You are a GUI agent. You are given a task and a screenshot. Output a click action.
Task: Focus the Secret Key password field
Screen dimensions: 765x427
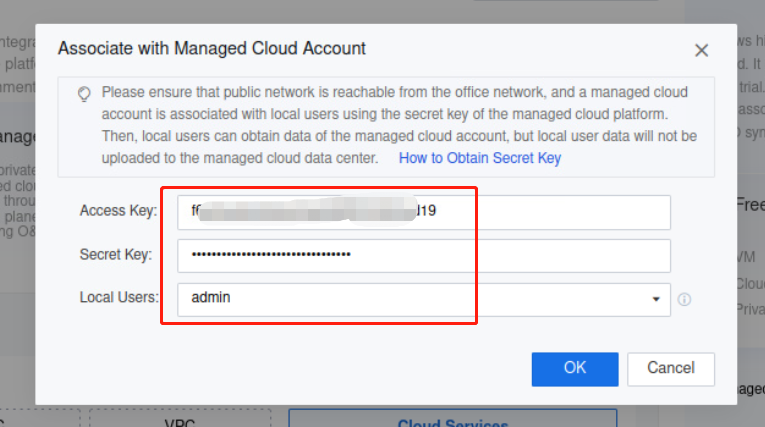pos(423,256)
